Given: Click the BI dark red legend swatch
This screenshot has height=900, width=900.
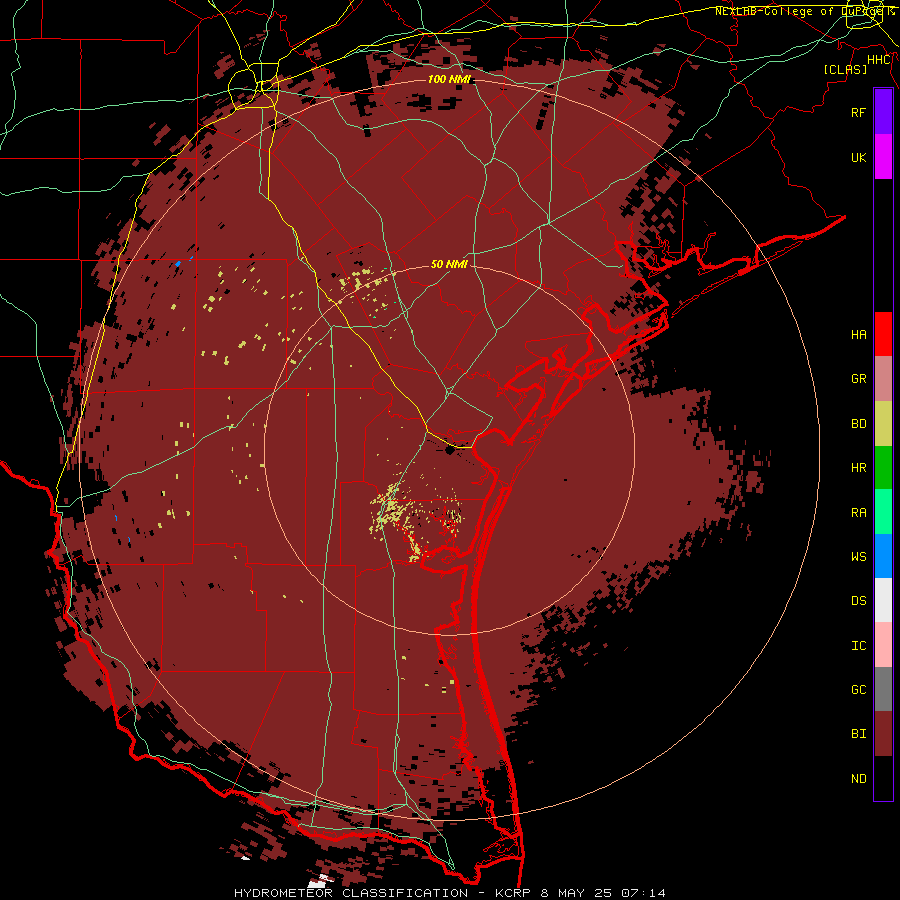Looking at the screenshot, I should [883, 734].
